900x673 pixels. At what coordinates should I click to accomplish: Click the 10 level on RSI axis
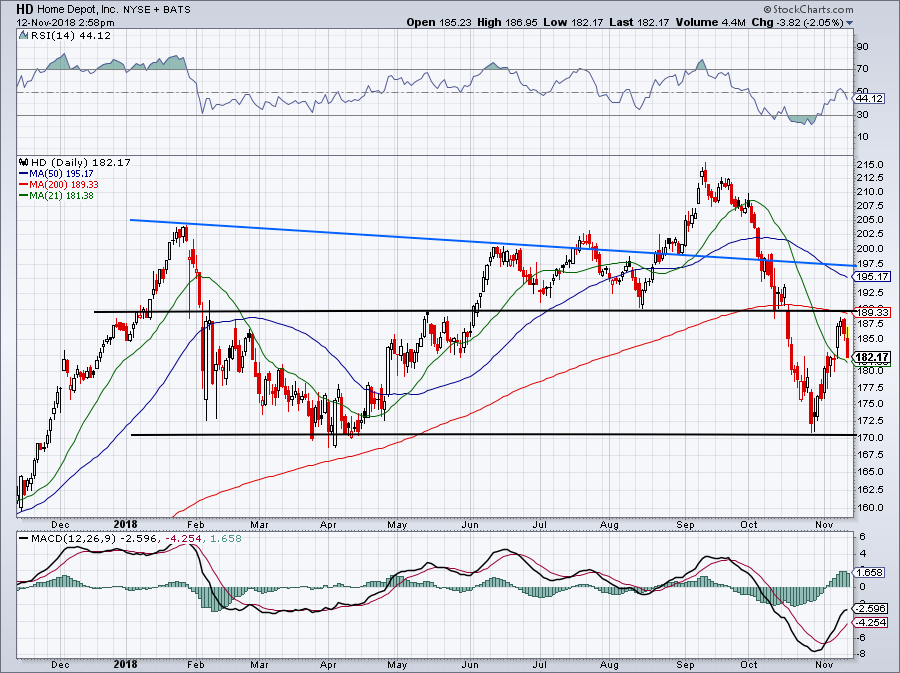click(862, 137)
